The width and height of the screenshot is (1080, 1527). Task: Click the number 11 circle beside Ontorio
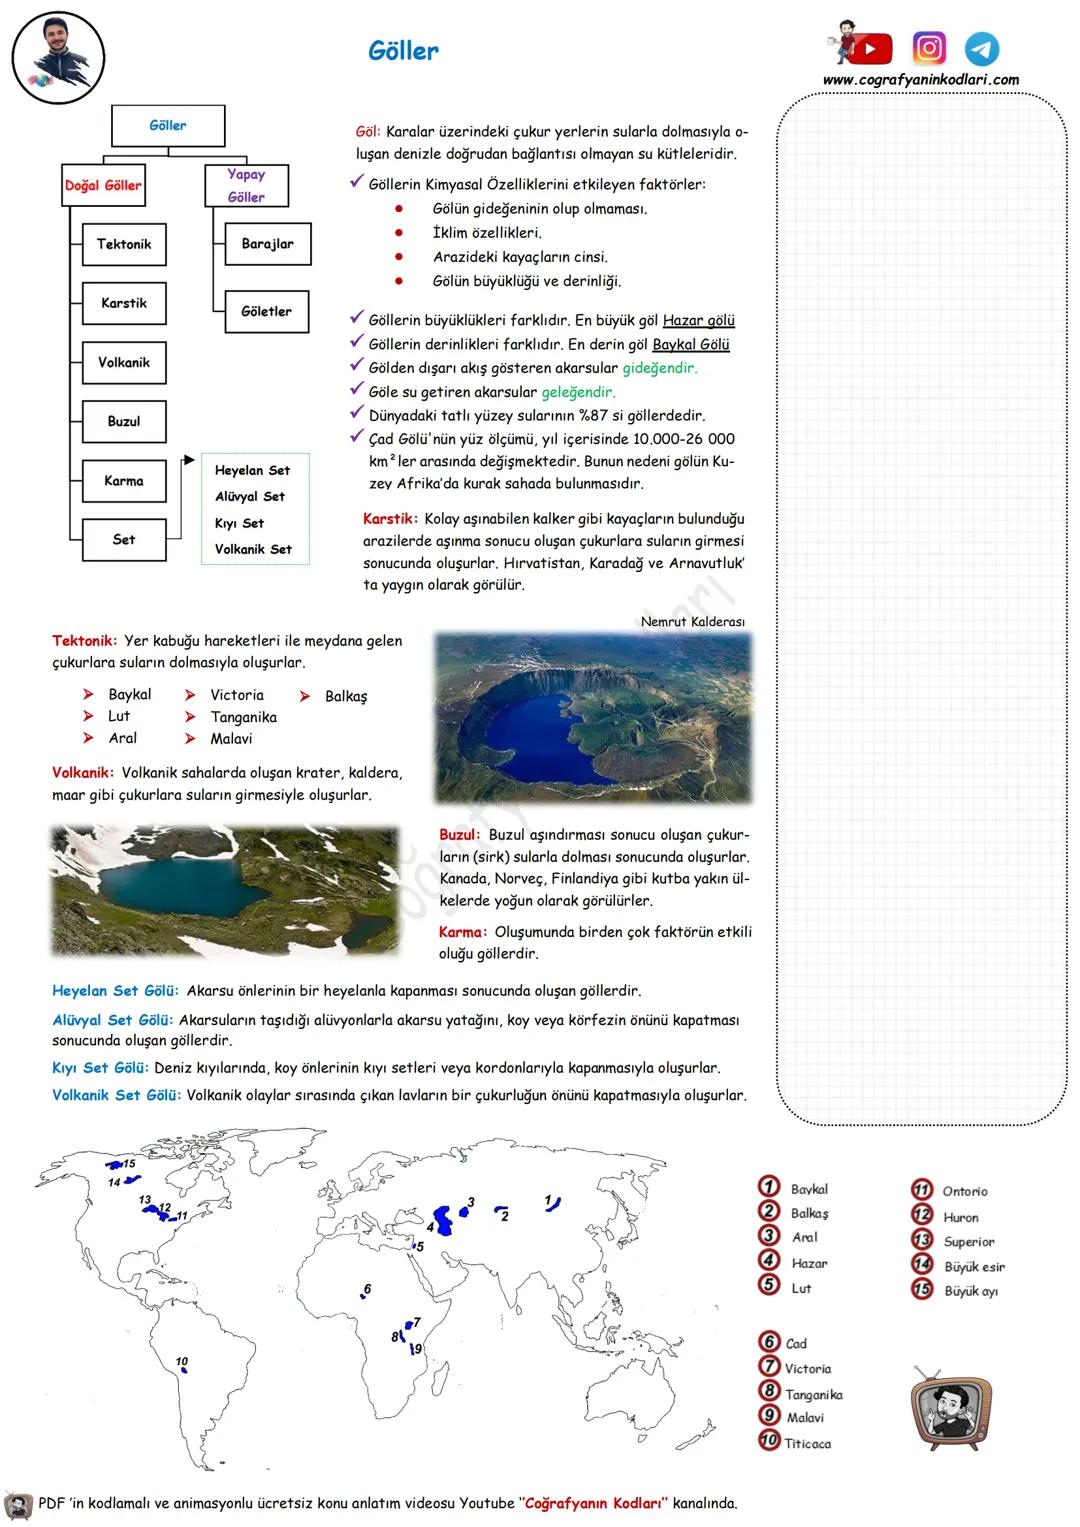click(x=921, y=1189)
